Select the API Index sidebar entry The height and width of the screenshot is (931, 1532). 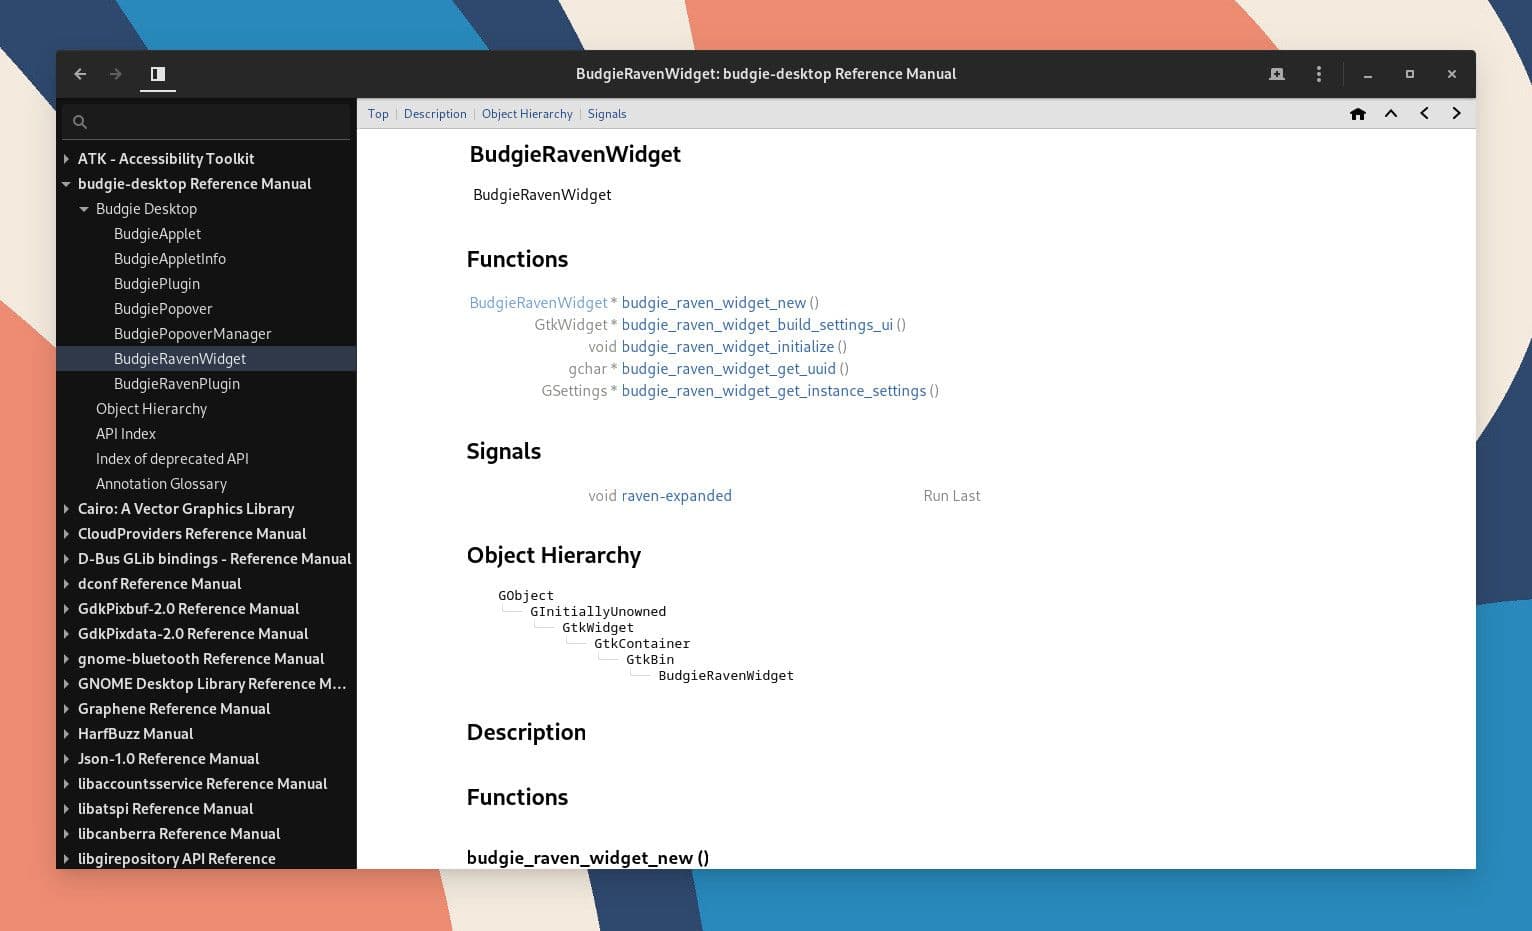[x=125, y=433]
